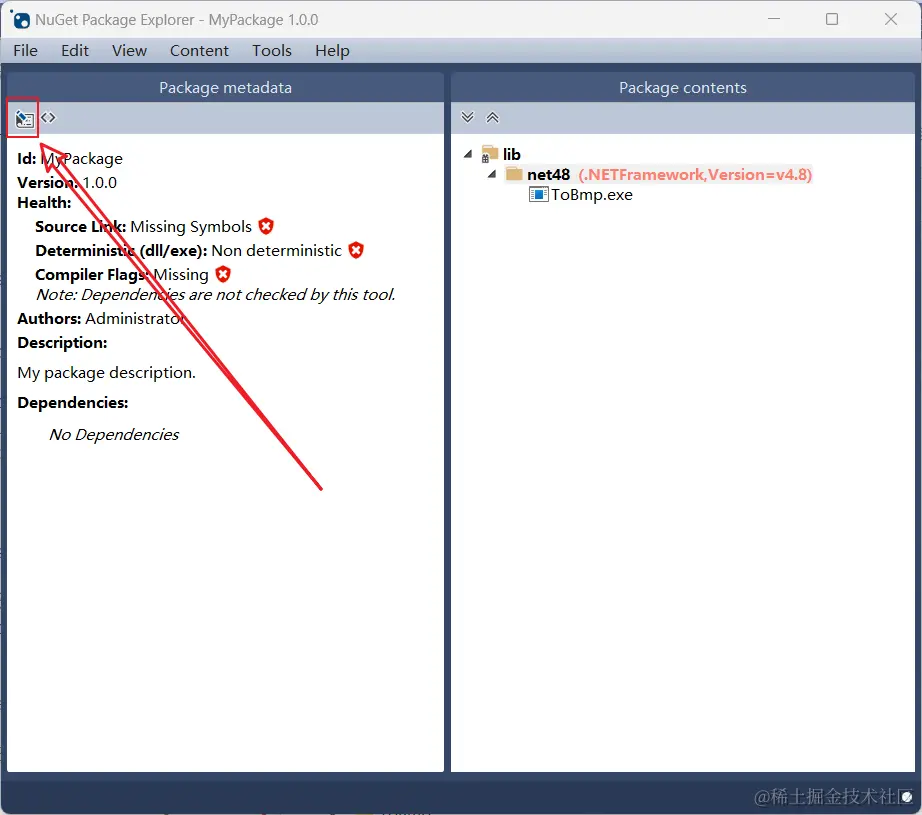This screenshot has width=922, height=815.
Task: Open the Content menu
Action: [199, 51]
